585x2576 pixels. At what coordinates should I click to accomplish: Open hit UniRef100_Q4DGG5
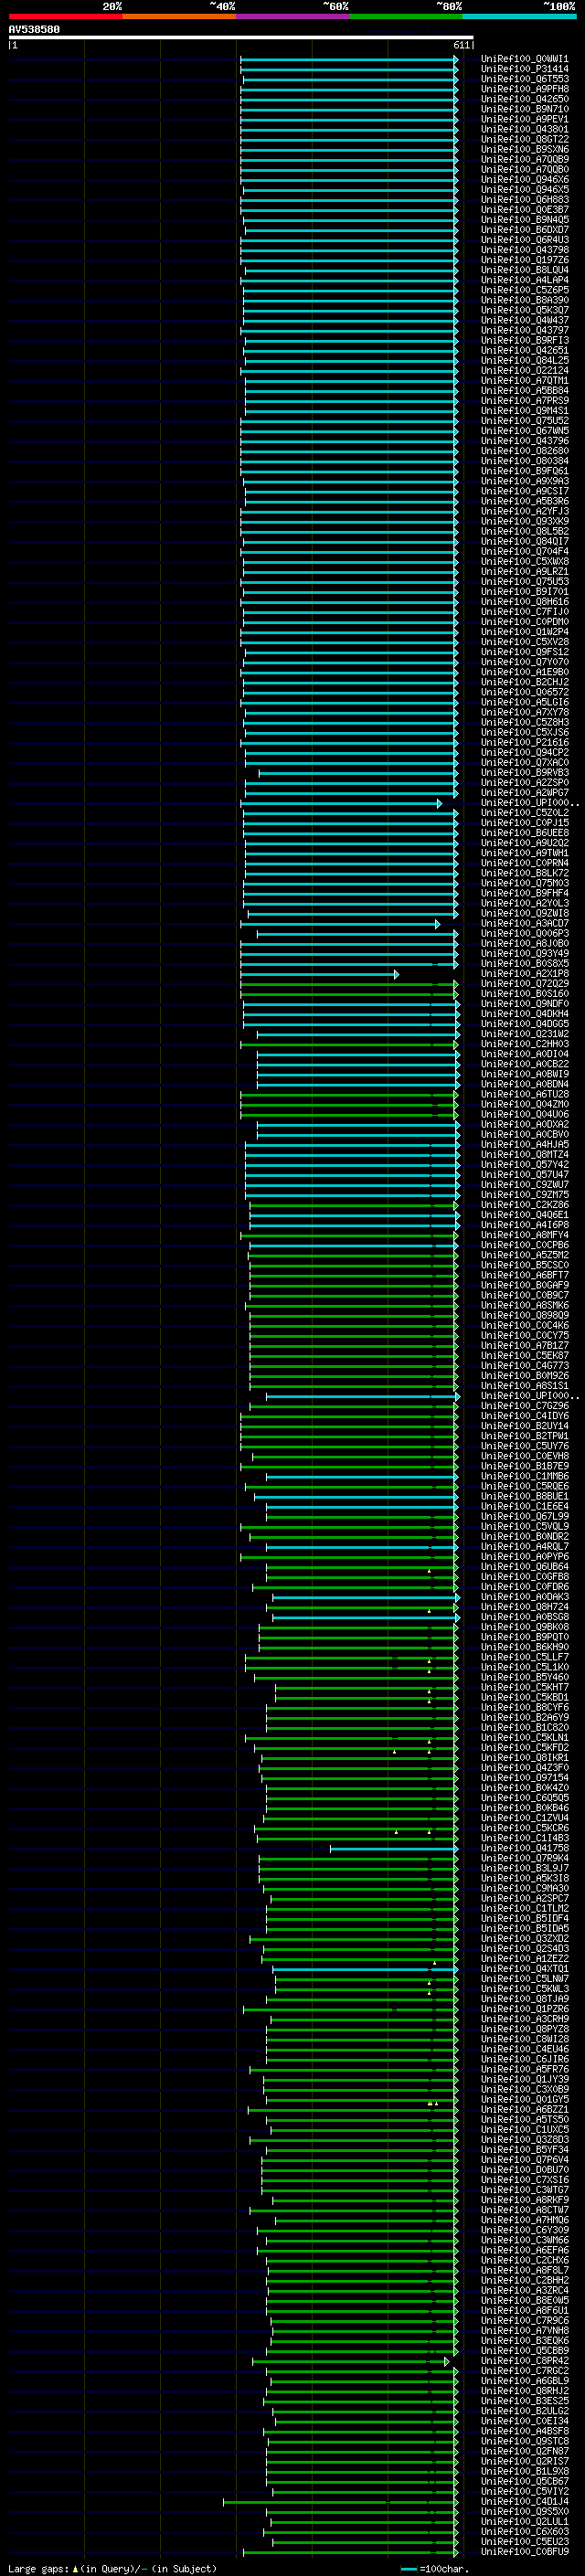coord(524,1024)
